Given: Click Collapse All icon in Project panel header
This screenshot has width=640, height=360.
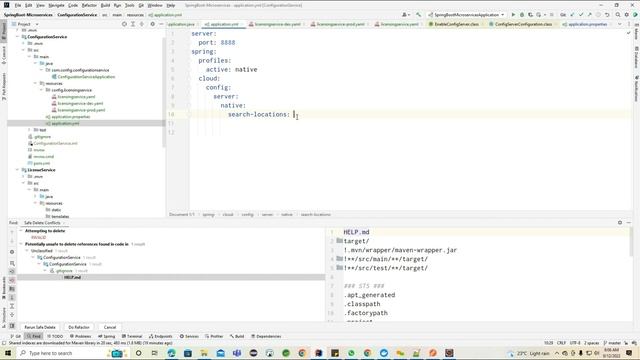Looking at the screenshot, I should pos(142,24).
